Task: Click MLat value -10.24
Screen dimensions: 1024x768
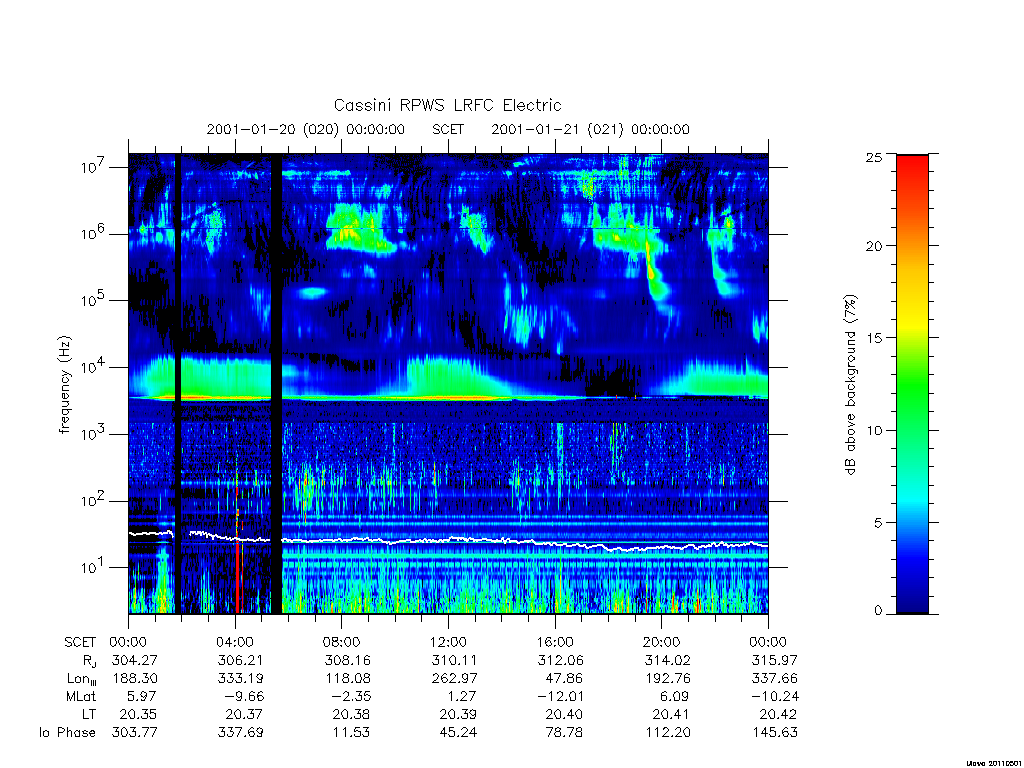Action: point(774,697)
